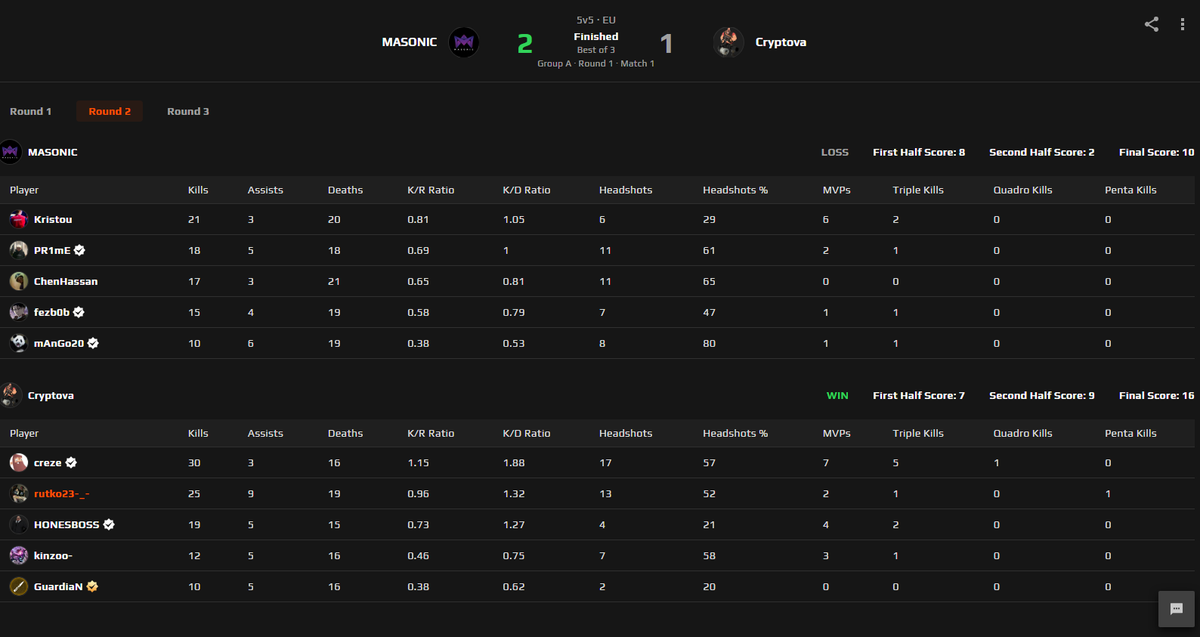Open rutko23-_- player profile
Viewport: 1200px width, 637px height.
62,493
